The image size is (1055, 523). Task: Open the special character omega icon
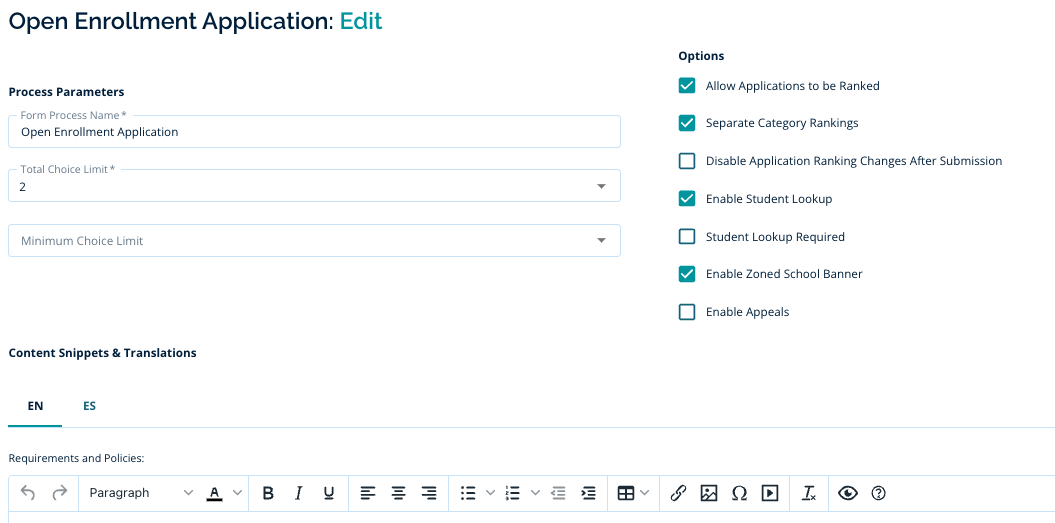click(x=739, y=493)
